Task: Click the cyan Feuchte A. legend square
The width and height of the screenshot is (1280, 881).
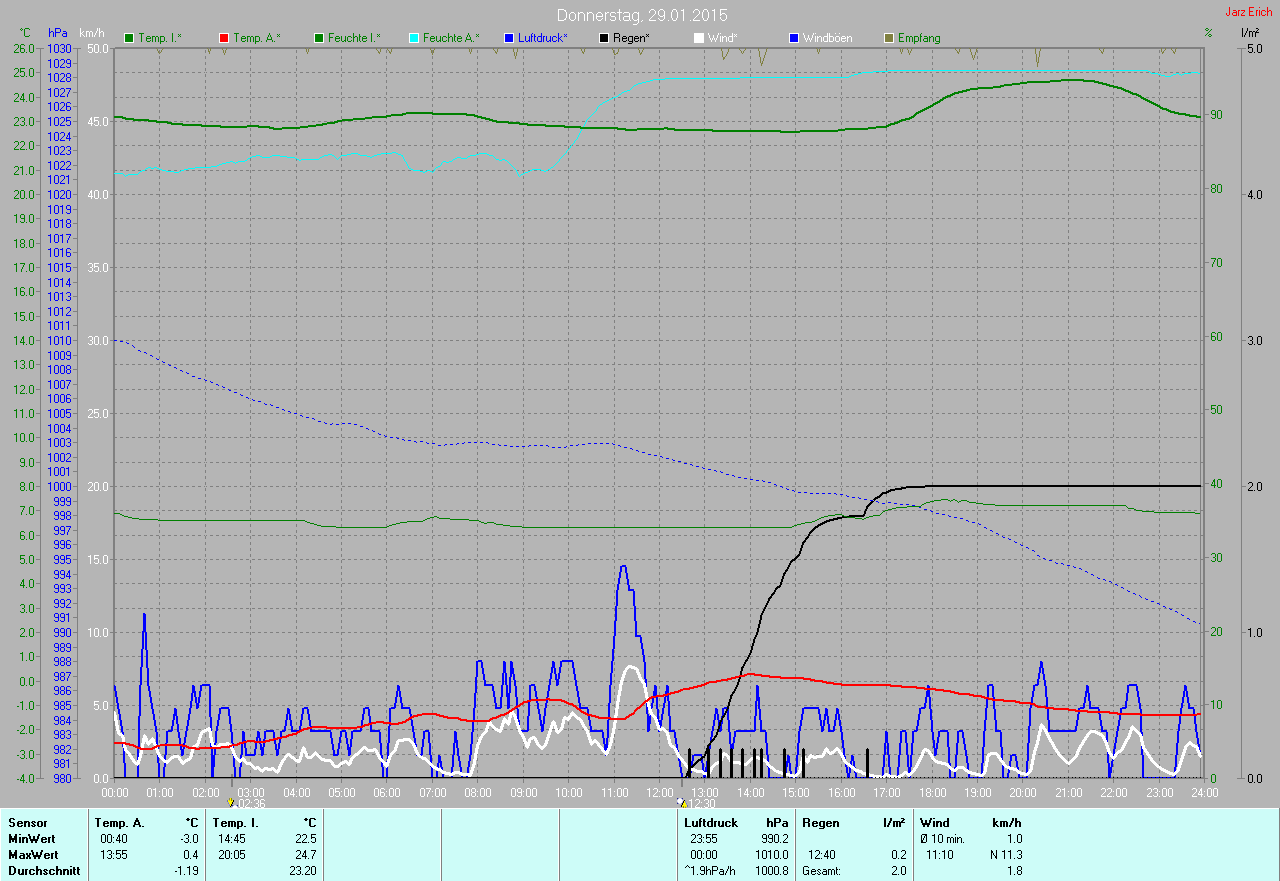Action: (414, 38)
